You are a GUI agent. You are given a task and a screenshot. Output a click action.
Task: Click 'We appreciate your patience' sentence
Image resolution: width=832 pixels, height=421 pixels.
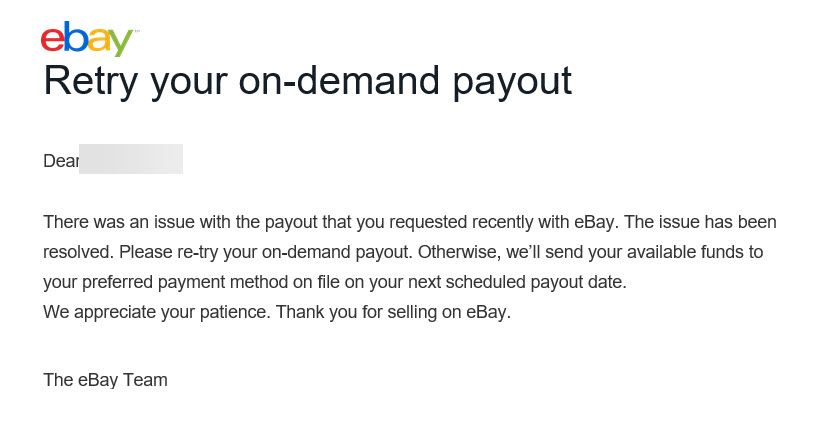pyautogui.click(x=157, y=312)
